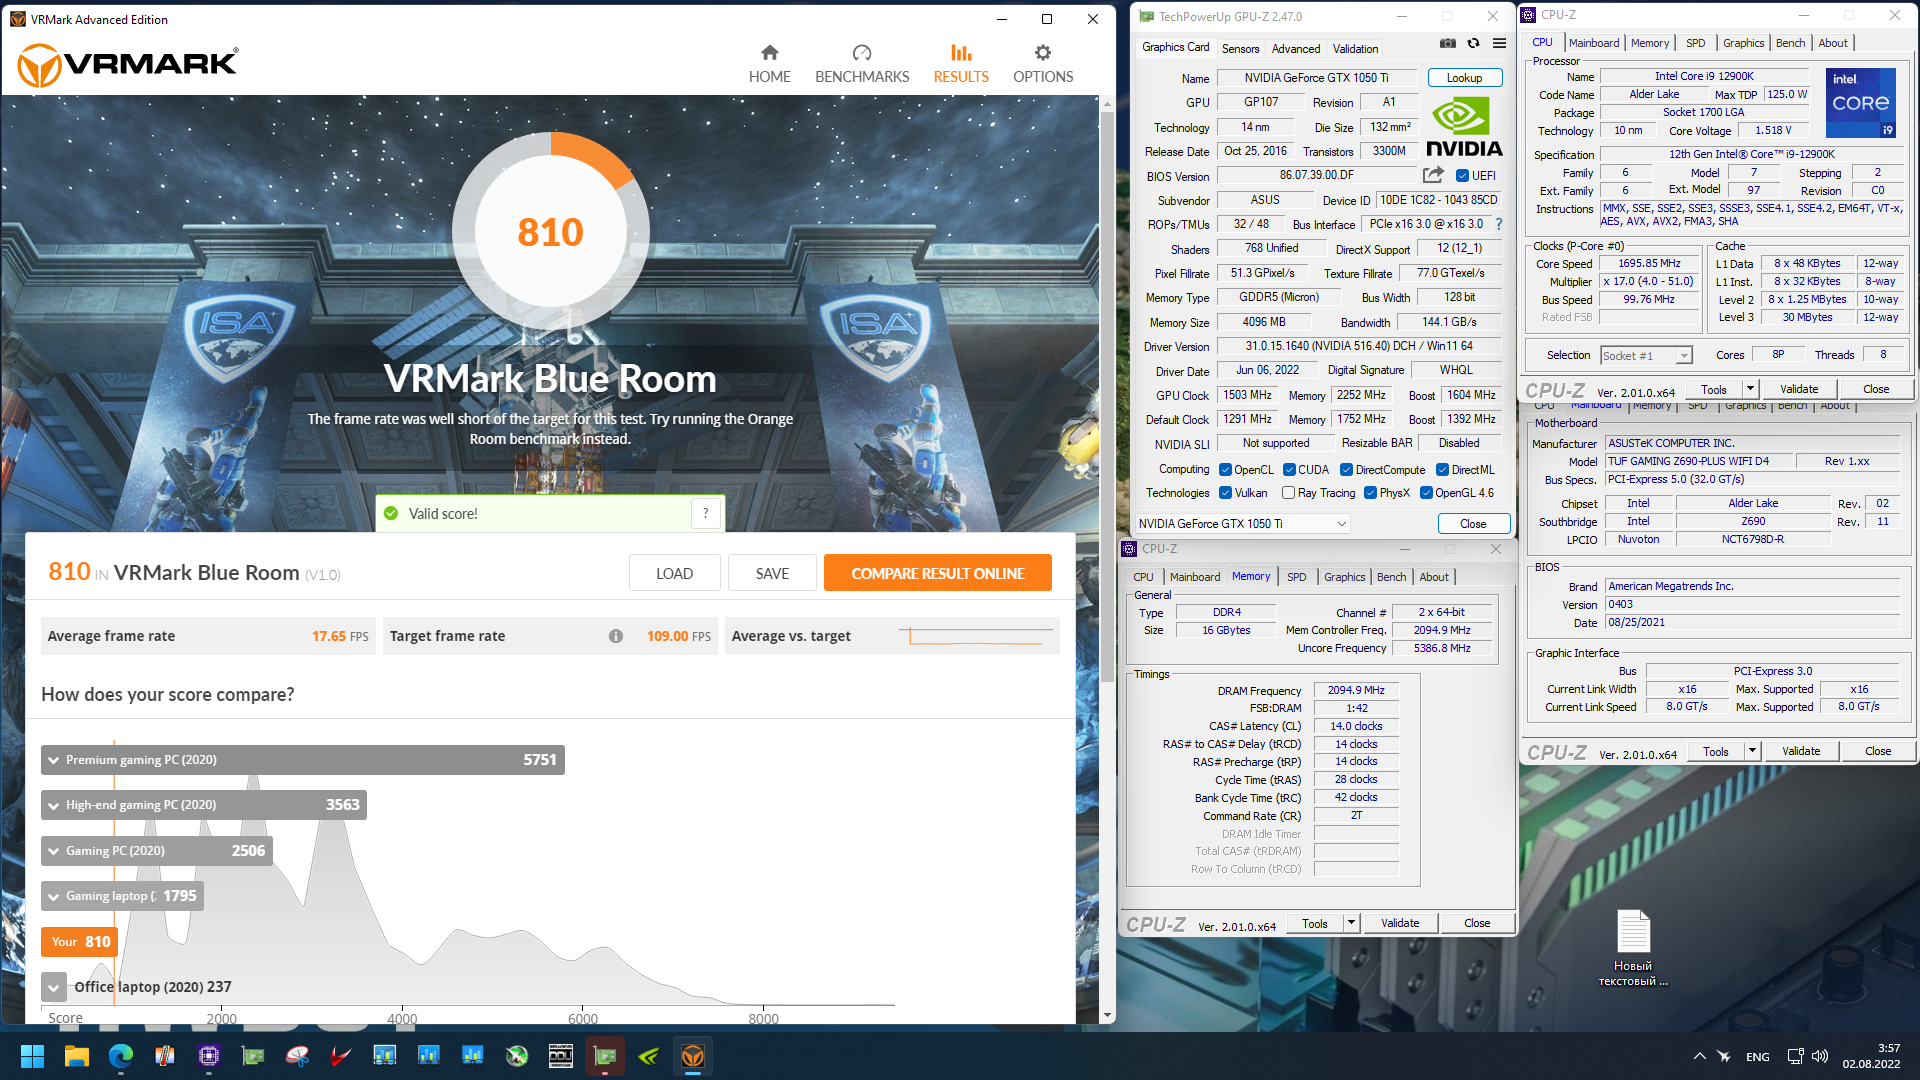Open BENCHMARKS gauge icon in VRMark
The width and height of the screenshot is (1920, 1080).
coord(862,53)
